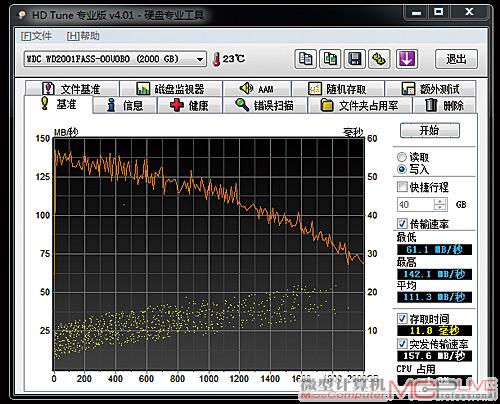This screenshot has height=404, width=500.
Task: Click the 退出 exit button
Action: coord(456,59)
